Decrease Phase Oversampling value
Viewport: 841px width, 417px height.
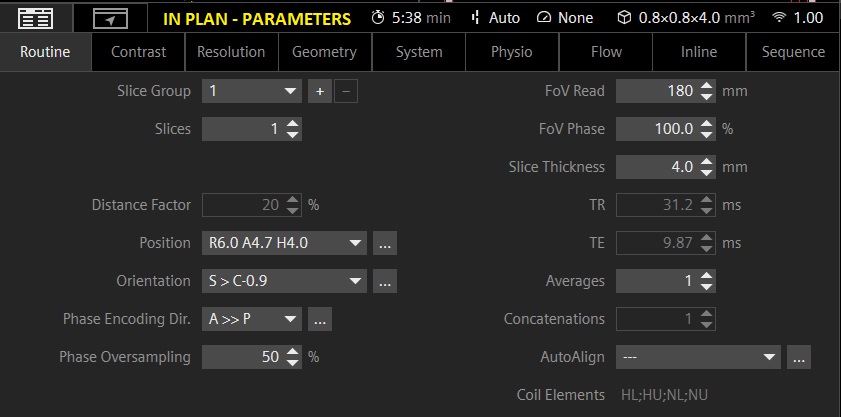(292, 363)
